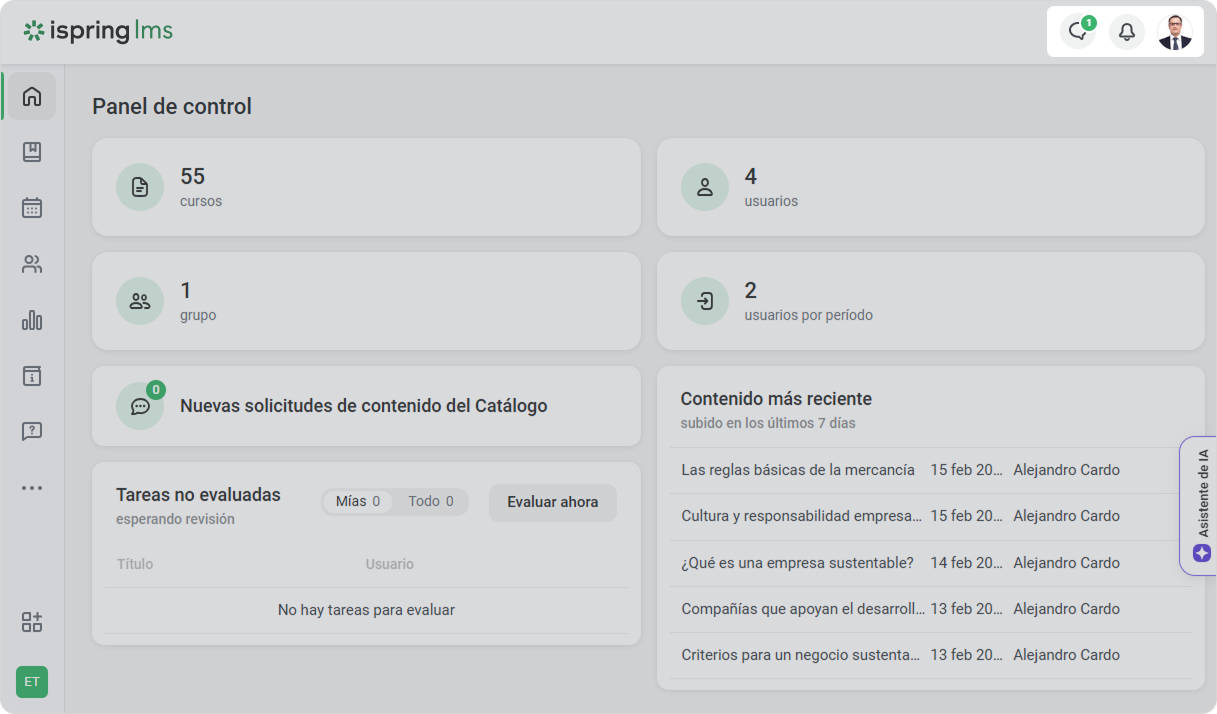Open the reports bar chart icon

pos(32,320)
